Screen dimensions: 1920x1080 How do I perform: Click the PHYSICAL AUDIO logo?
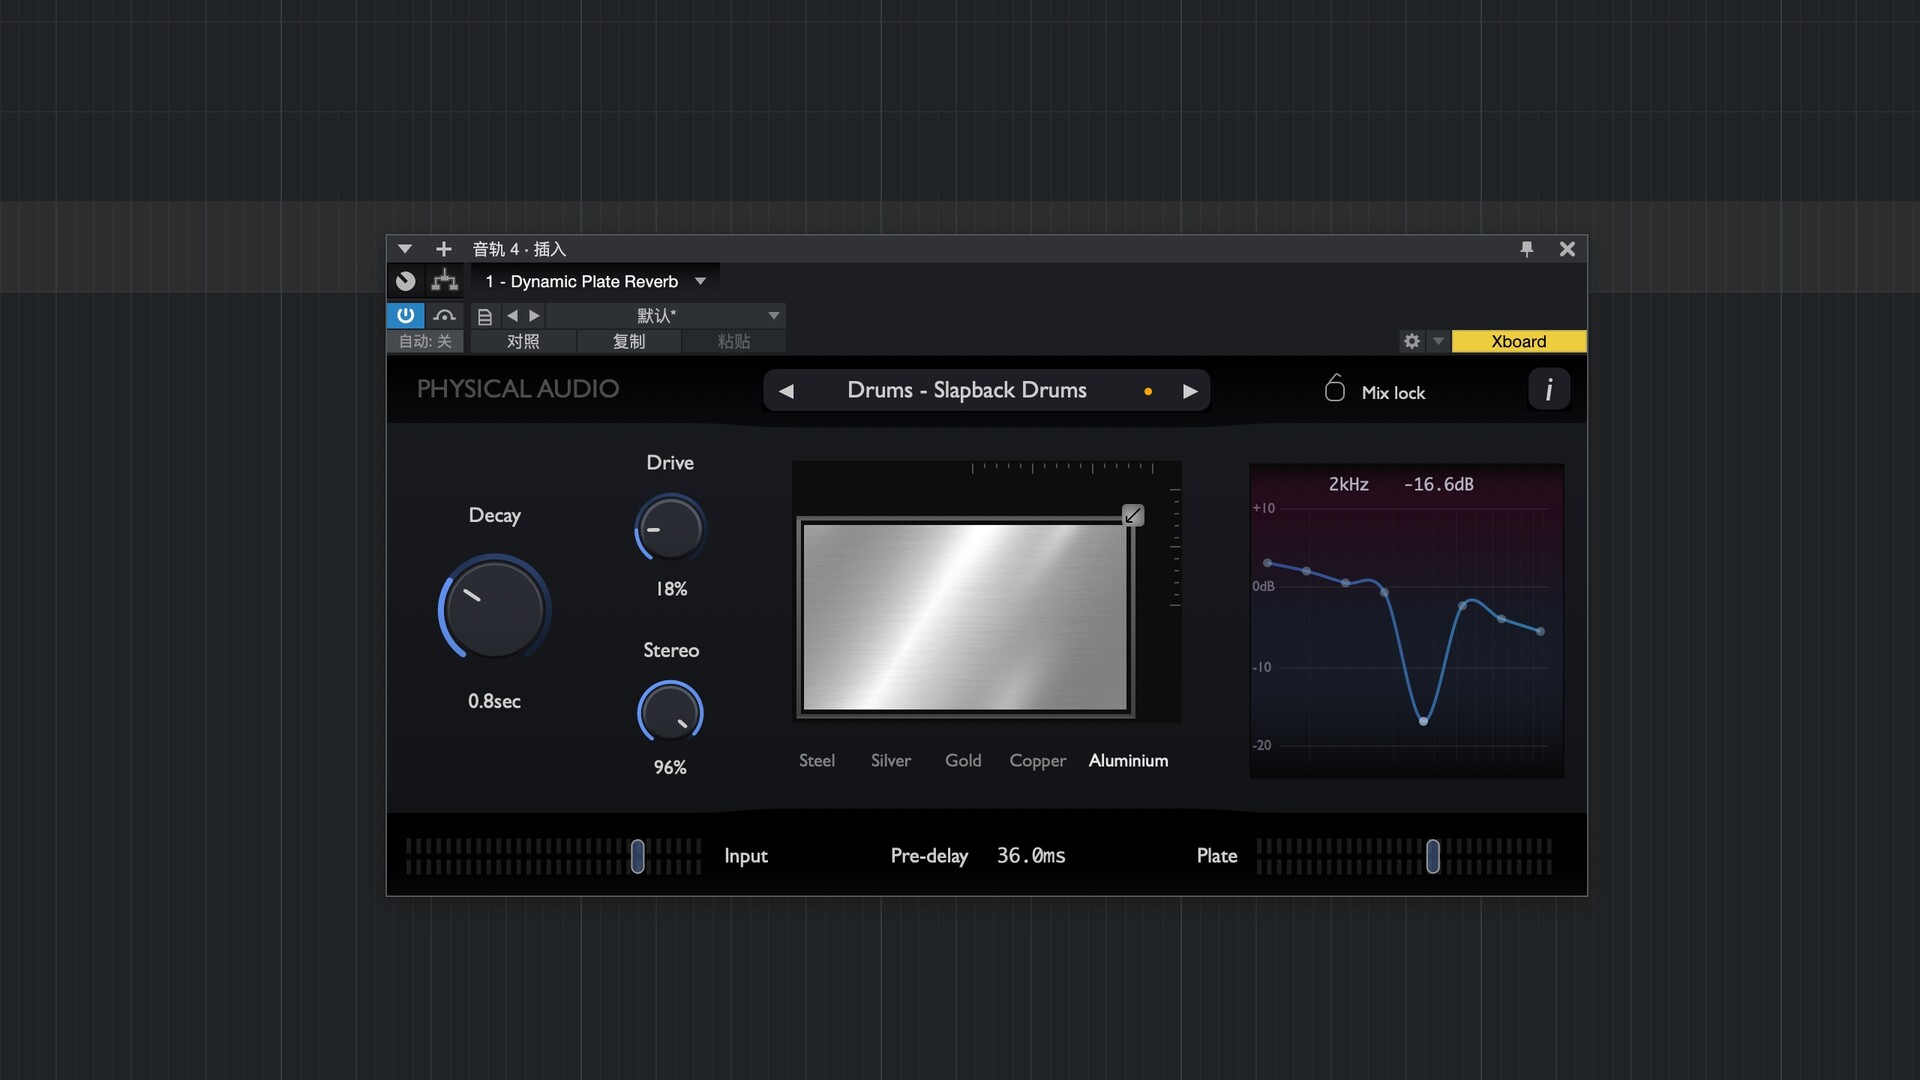(x=518, y=389)
